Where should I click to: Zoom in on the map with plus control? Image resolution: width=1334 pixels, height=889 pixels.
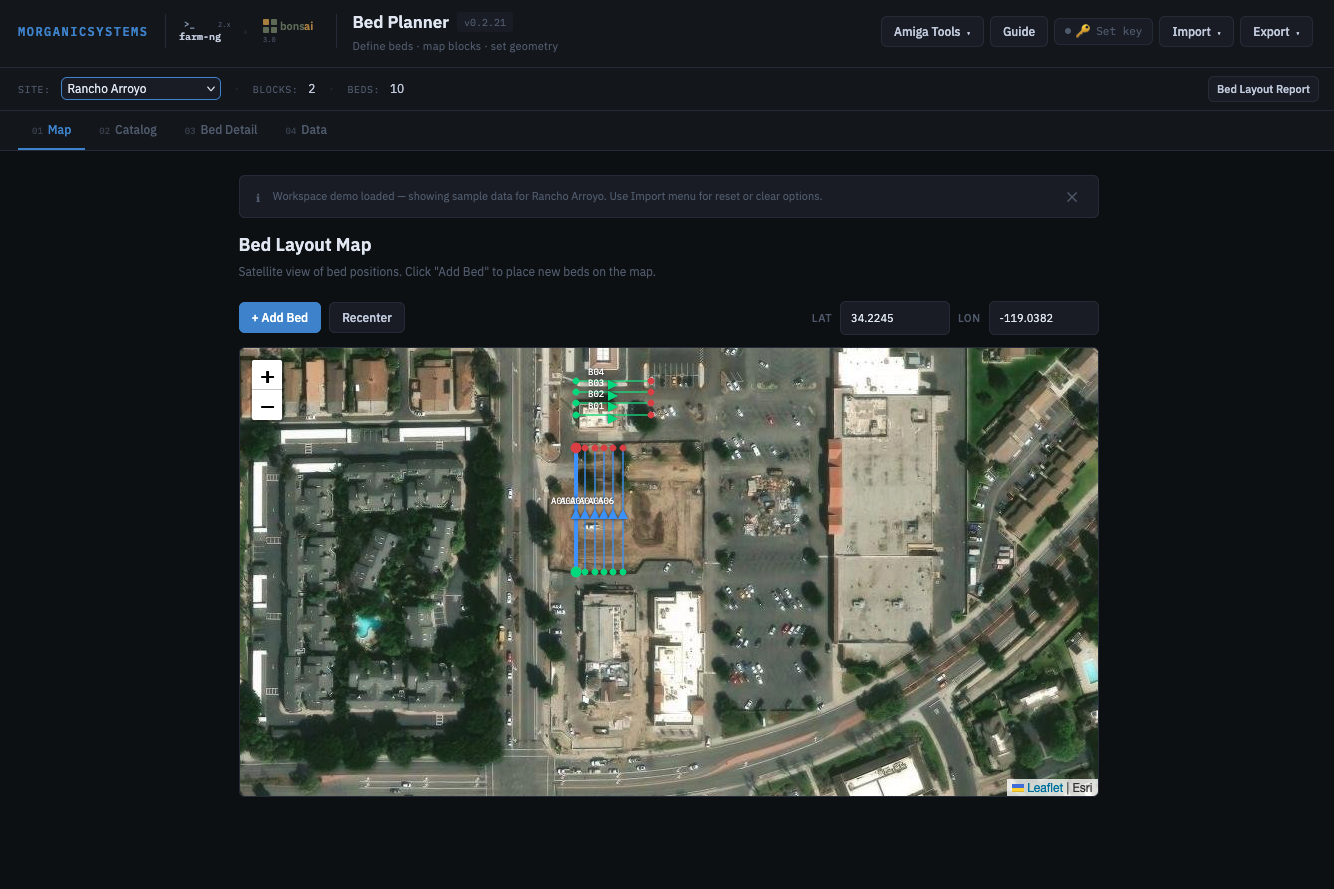267,377
